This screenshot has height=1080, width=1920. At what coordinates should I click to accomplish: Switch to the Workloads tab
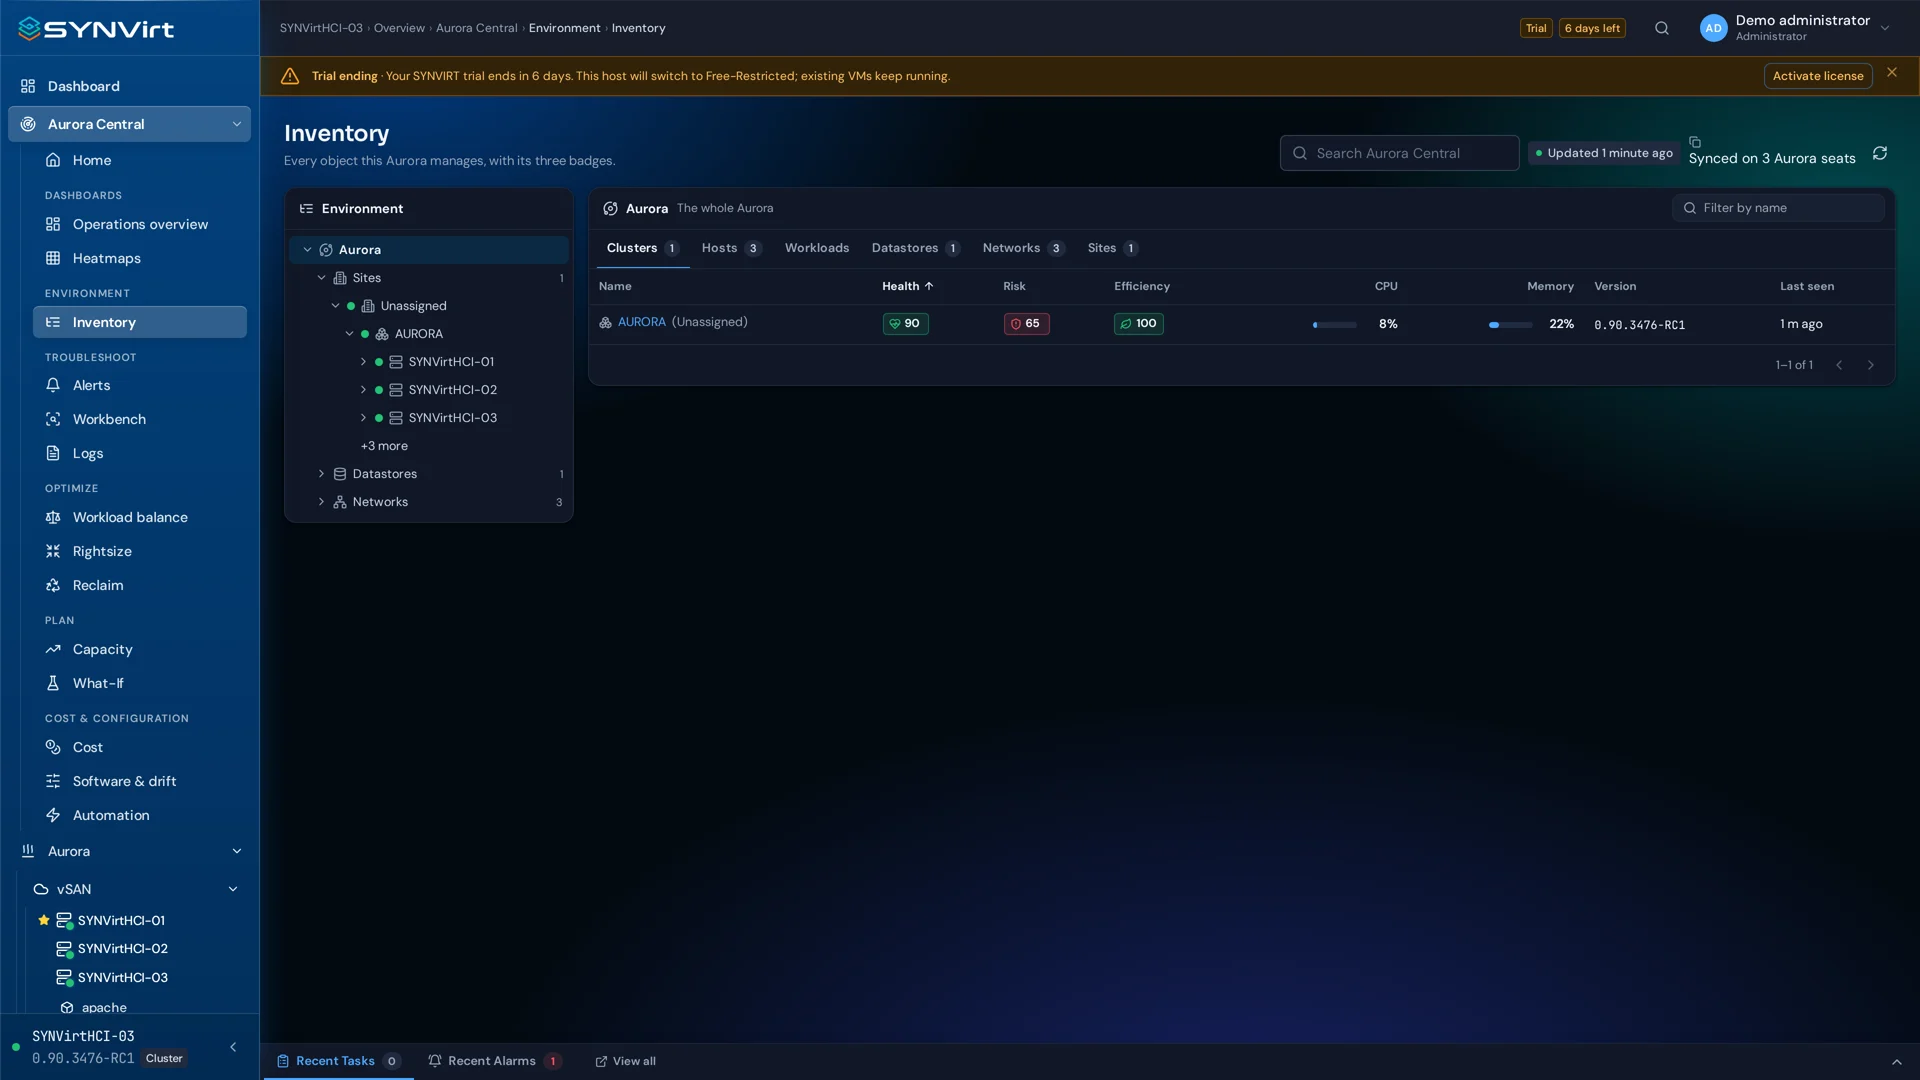[817, 248]
